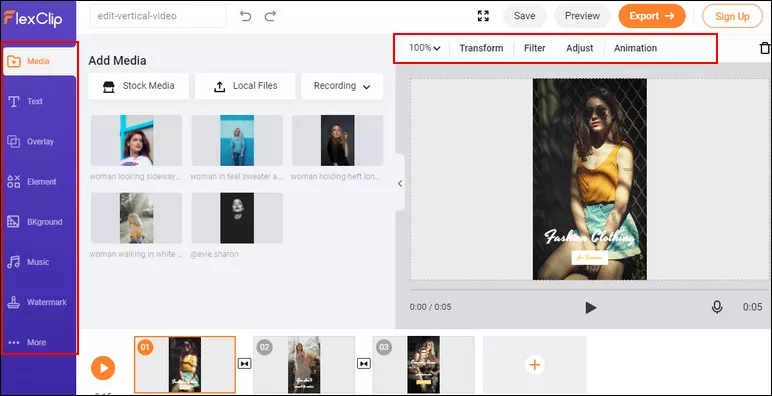Image resolution: width=772 pixels, height=396 pixels.
Task: Select the woman looking sideways thumbnail
Action: click(136, 140)
